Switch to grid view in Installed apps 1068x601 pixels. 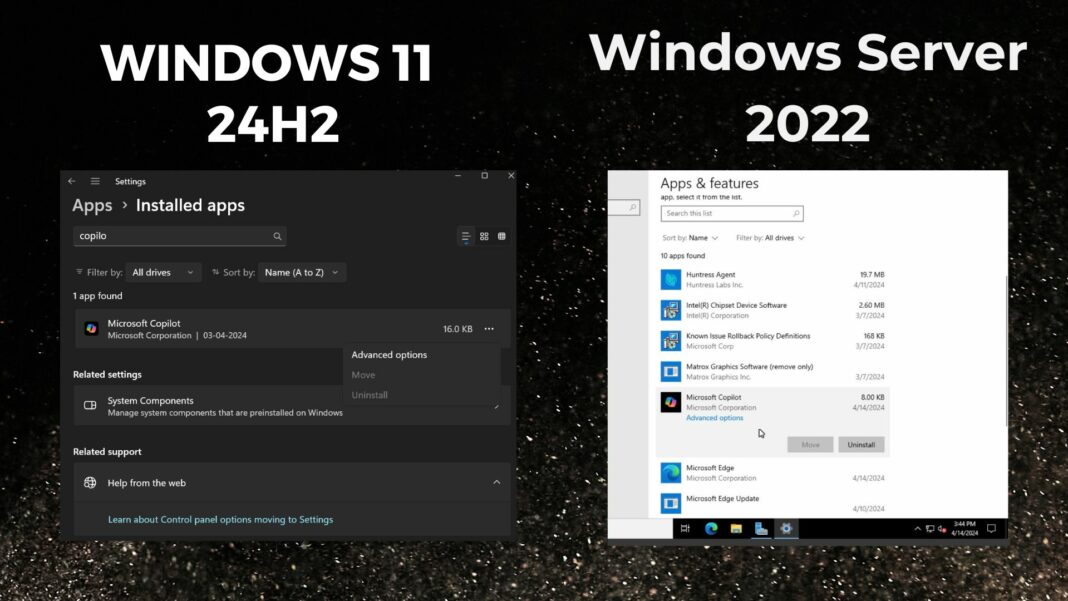point(484,236)
